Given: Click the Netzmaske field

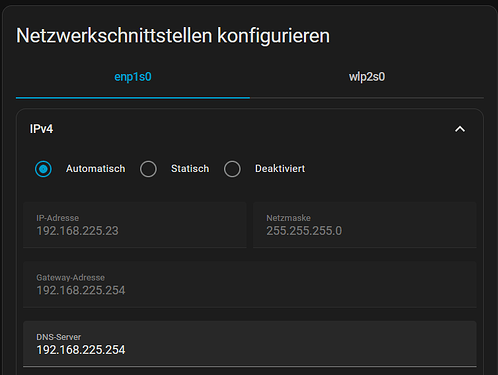Looking at the screenshot, I should point(365,225).
